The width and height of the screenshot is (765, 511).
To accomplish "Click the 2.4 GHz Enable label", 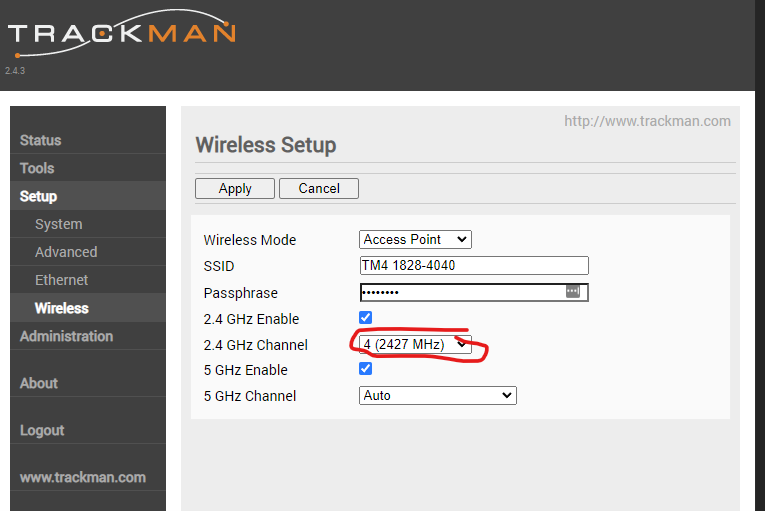I will (x=251, y=319).
